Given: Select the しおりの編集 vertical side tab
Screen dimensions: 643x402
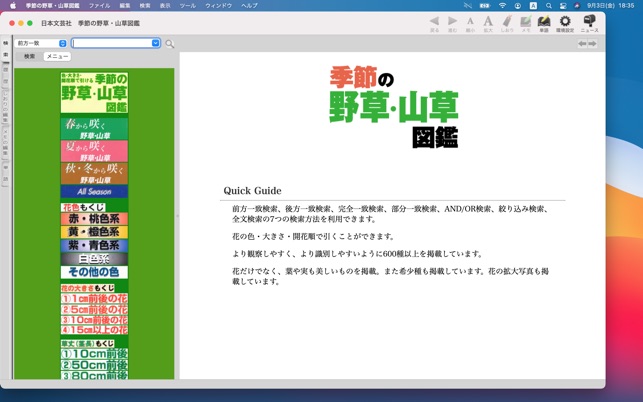Looking at the screenshot, I should (x=5, y=106).
